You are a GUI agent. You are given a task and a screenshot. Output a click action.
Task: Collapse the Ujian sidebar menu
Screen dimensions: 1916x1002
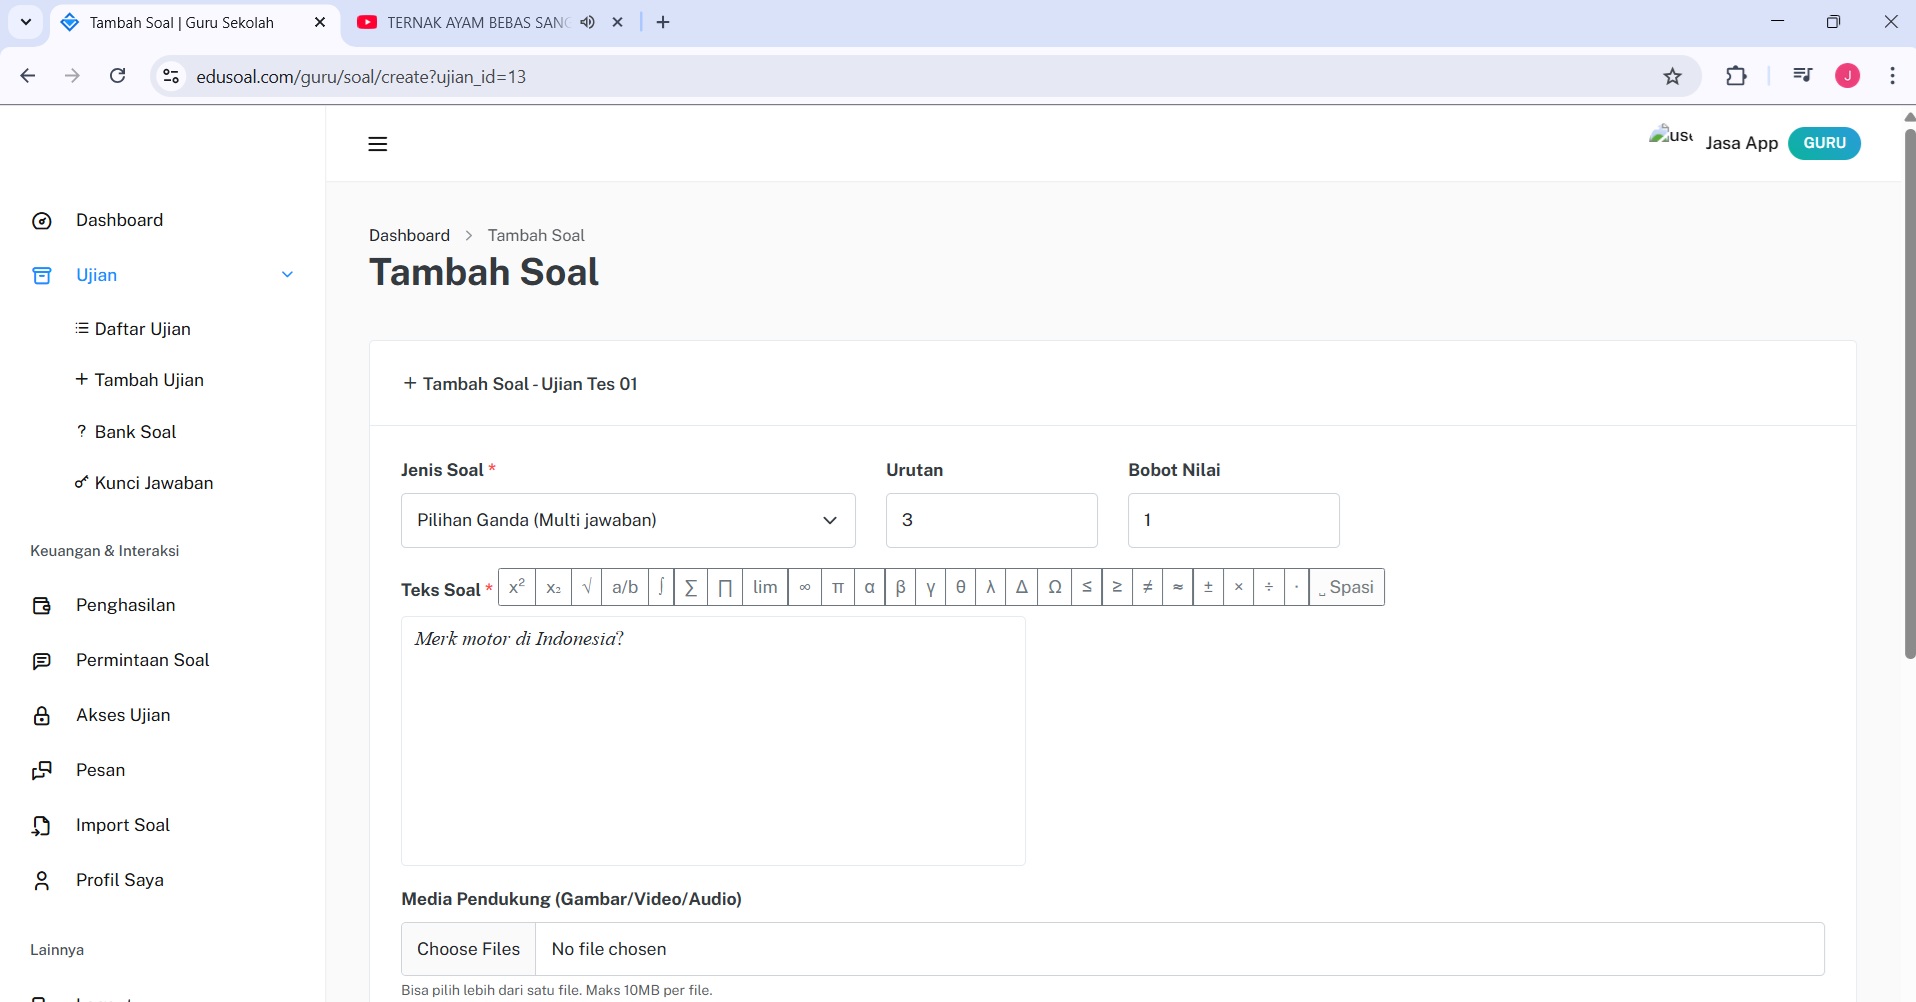pos(287,275)
